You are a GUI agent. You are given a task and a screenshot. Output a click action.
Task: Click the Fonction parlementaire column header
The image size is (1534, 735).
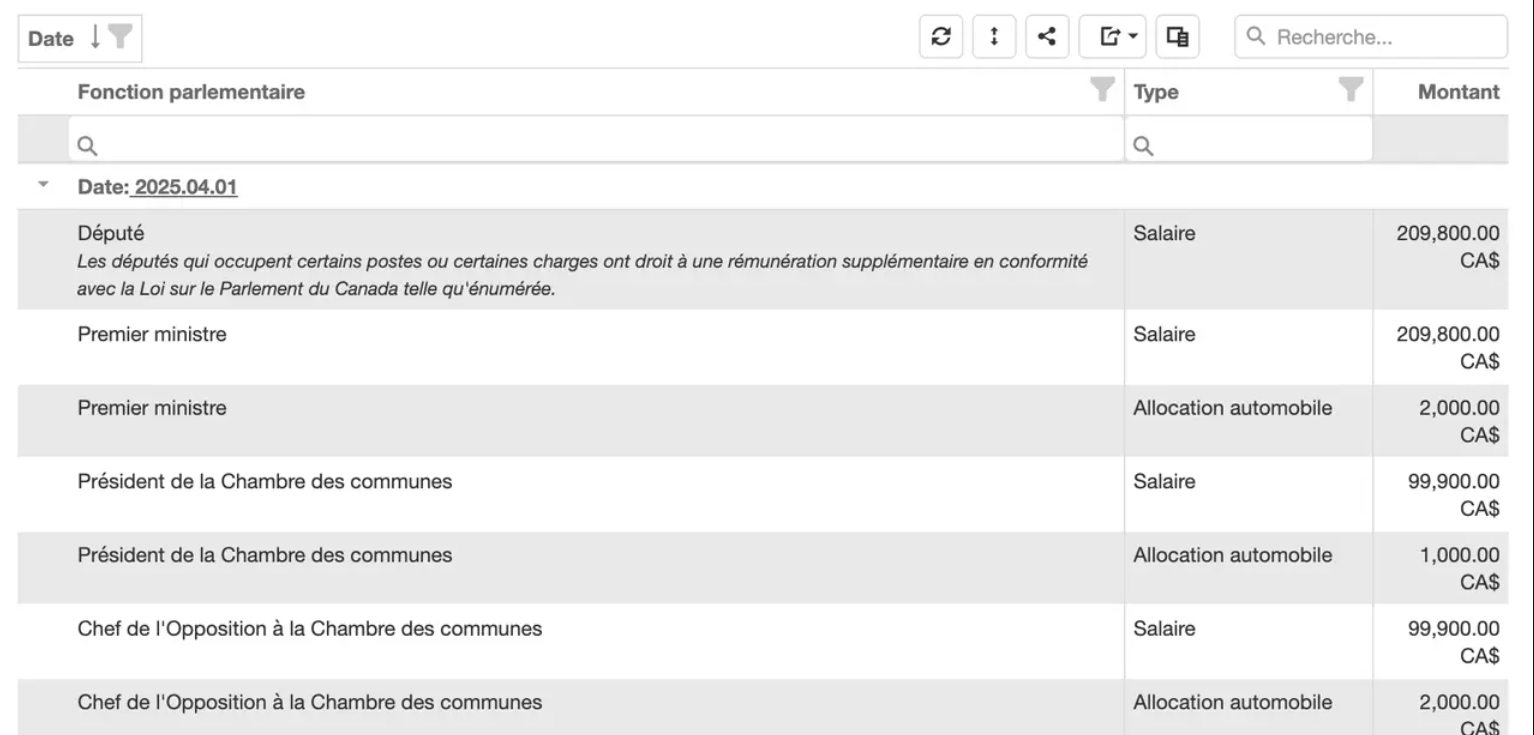[x=191, y=92]
